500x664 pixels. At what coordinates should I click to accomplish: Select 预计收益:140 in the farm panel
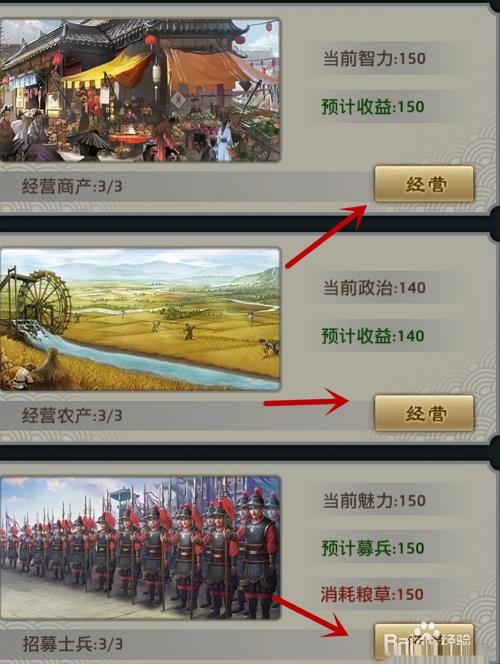point(373,336)
